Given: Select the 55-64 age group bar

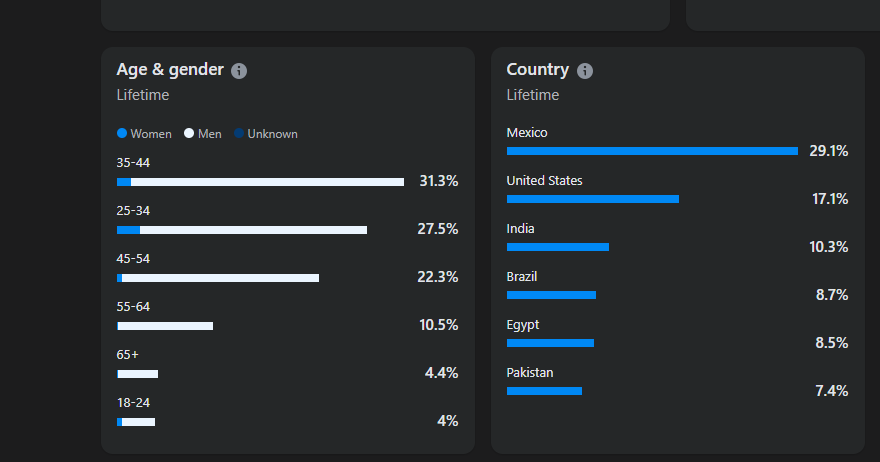Looking at the screenshot, I should 165,326.
